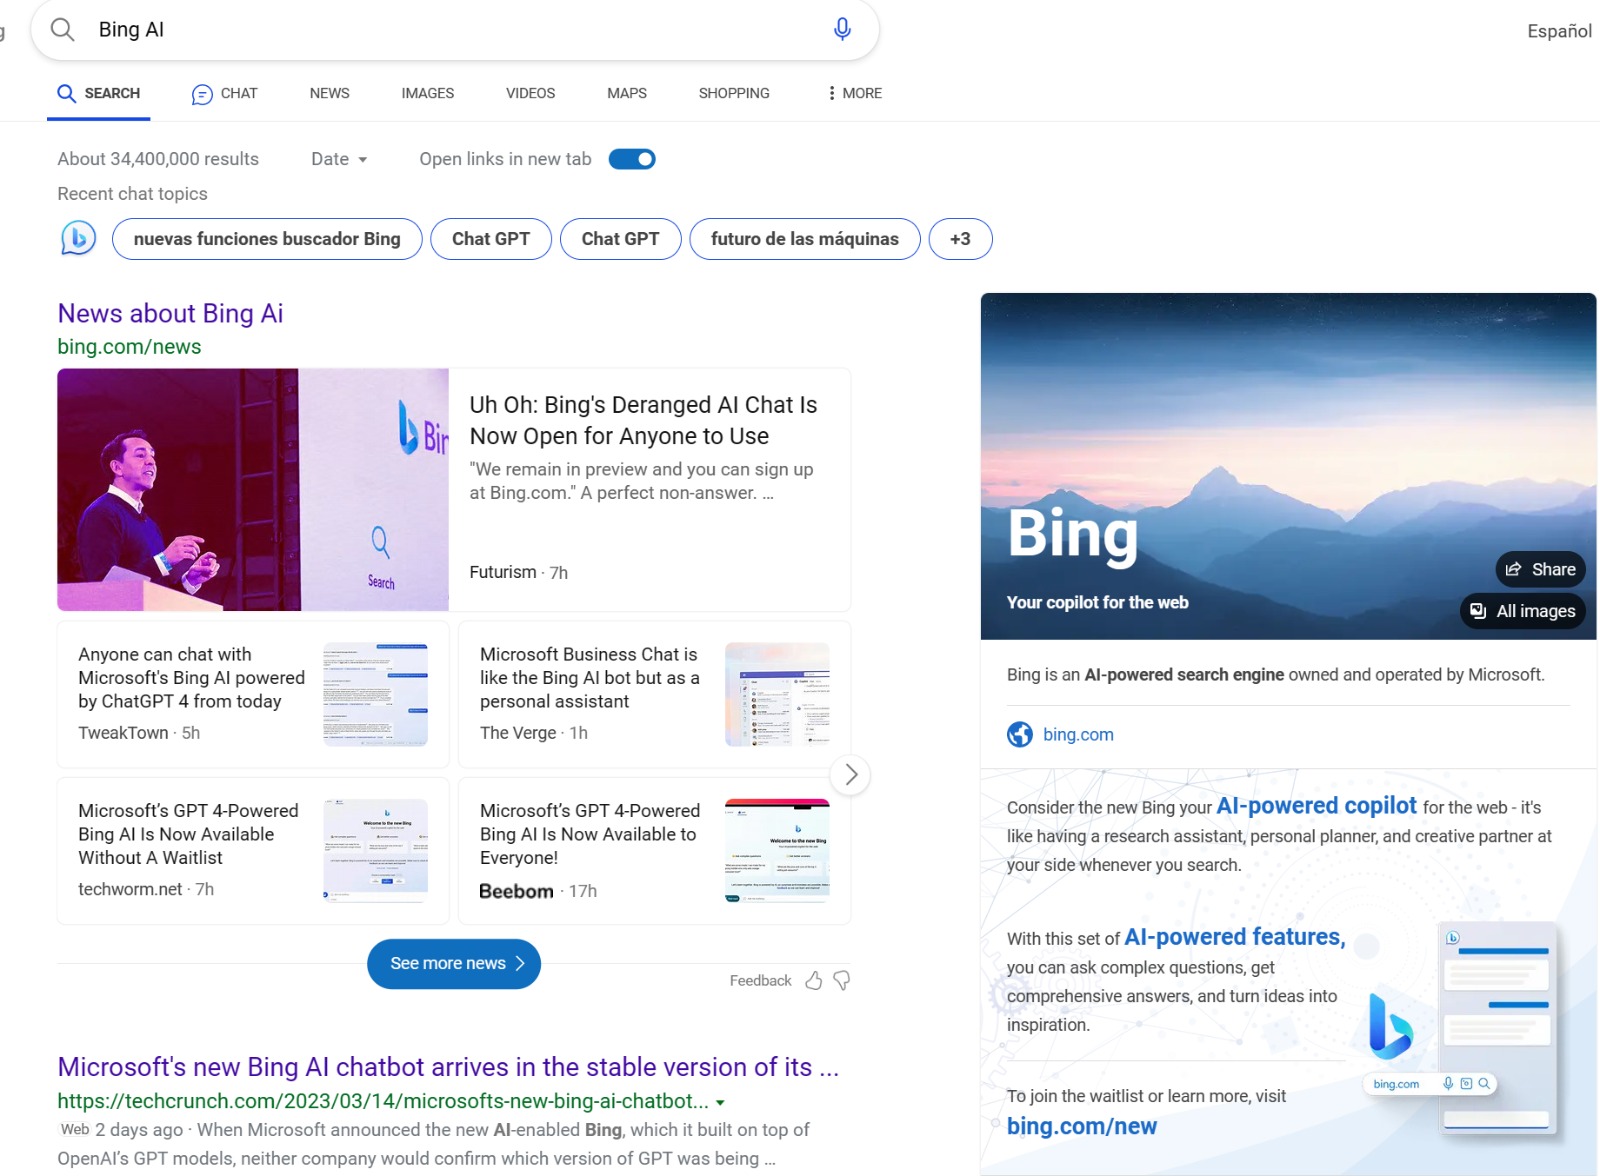Click the thumbs down feedback icon

point(842,980)
